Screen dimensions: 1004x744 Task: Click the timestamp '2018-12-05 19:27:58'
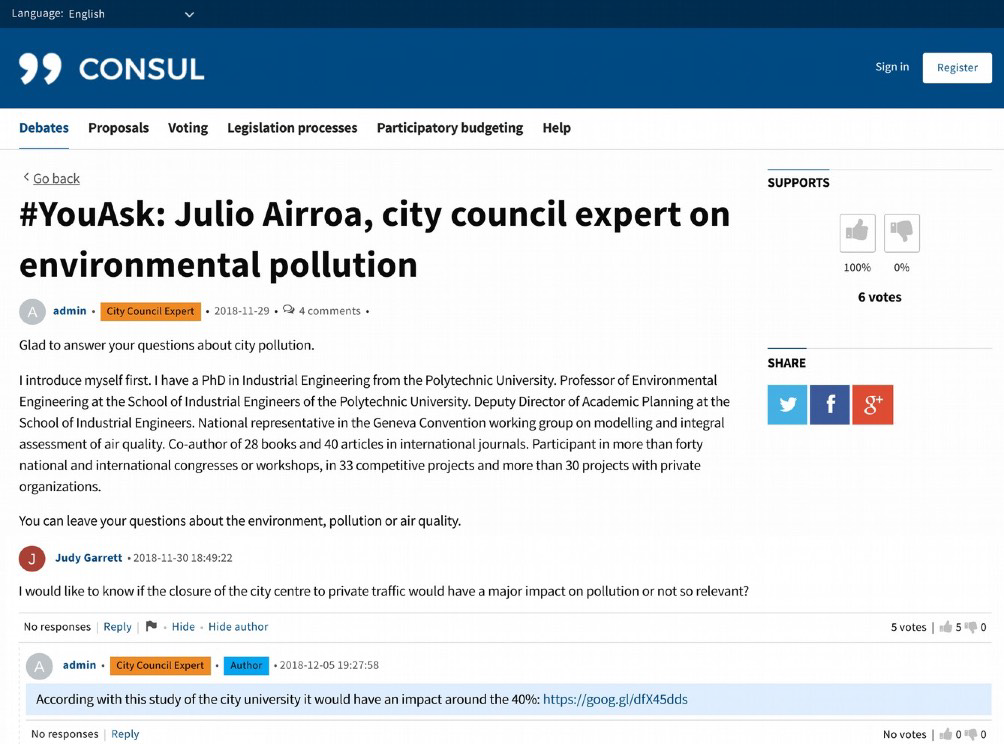point(329,666)
